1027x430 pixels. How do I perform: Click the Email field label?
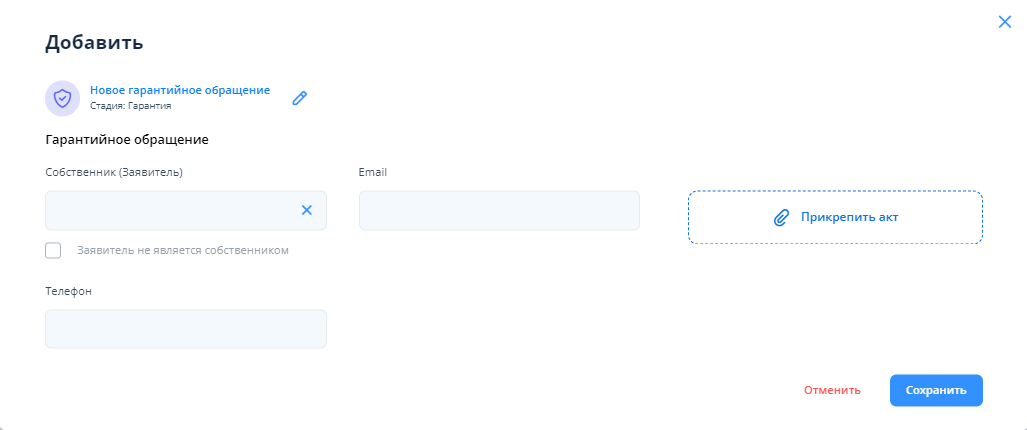[372, 172]
